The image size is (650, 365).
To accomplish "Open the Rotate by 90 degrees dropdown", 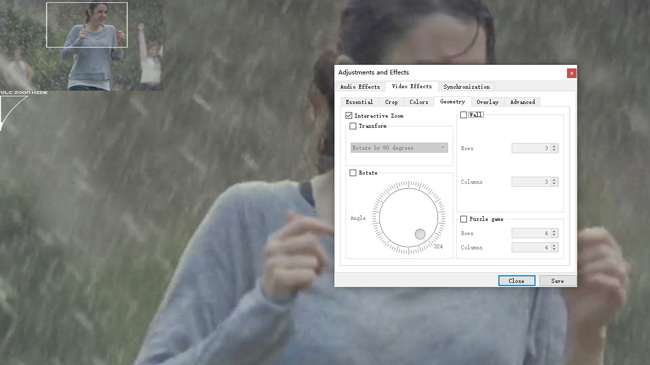I will [399, 148].
